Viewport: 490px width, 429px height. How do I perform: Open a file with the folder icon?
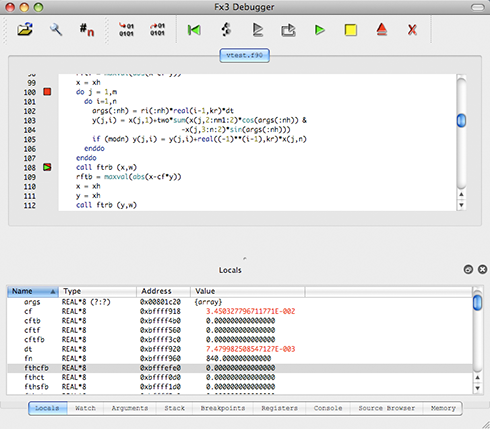click(x=25, y=30)
